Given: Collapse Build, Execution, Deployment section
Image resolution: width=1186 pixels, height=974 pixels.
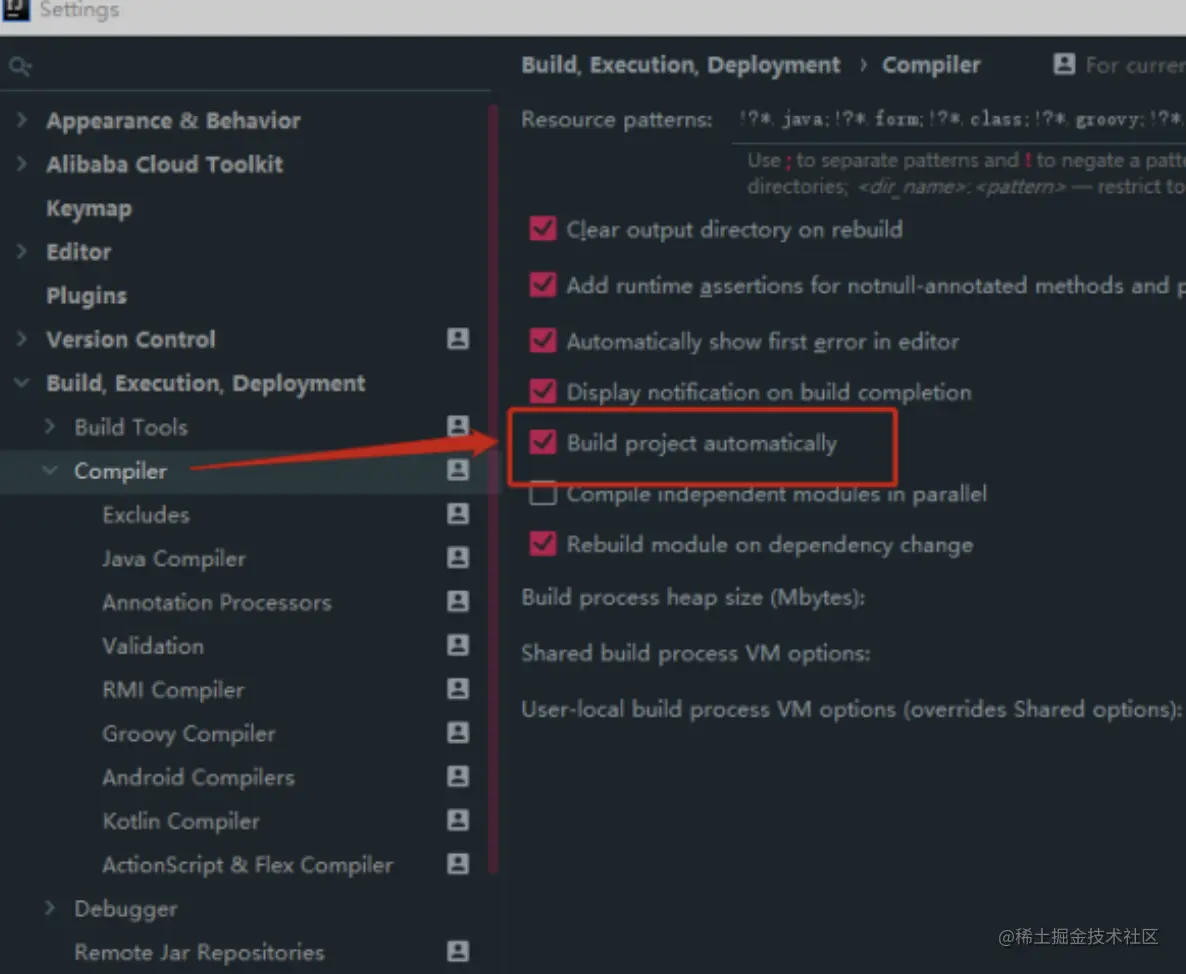Looking at the screenshot, I should tap(21, 383).
